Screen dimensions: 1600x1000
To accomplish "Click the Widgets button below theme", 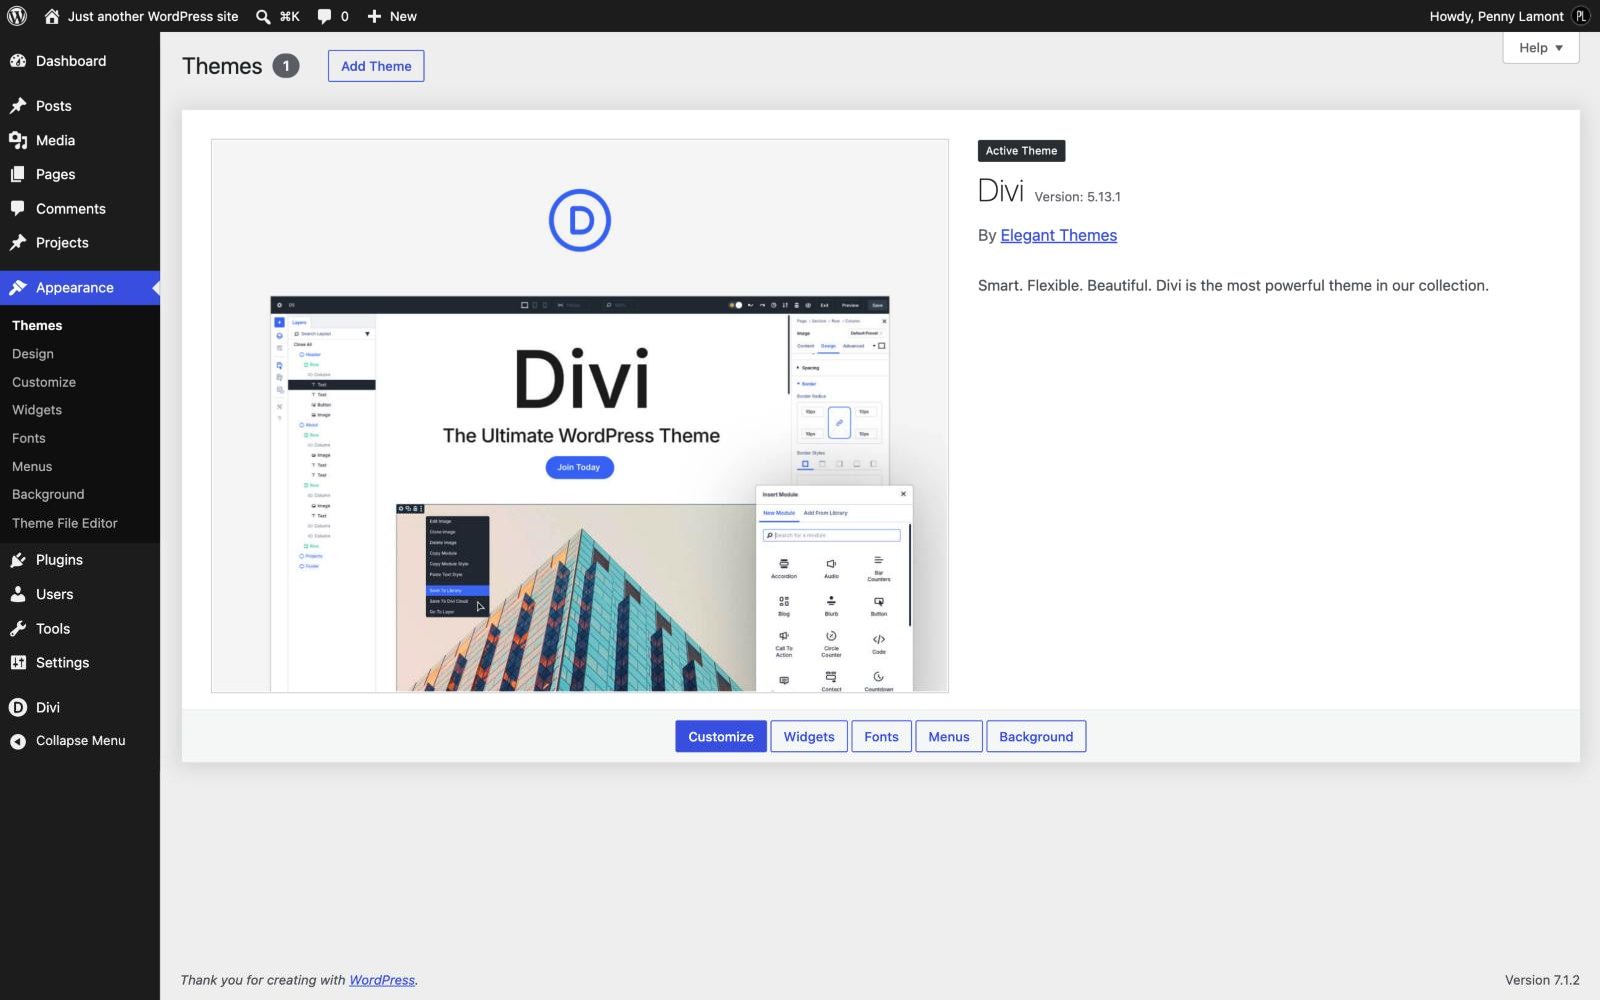I will point(809,737).
